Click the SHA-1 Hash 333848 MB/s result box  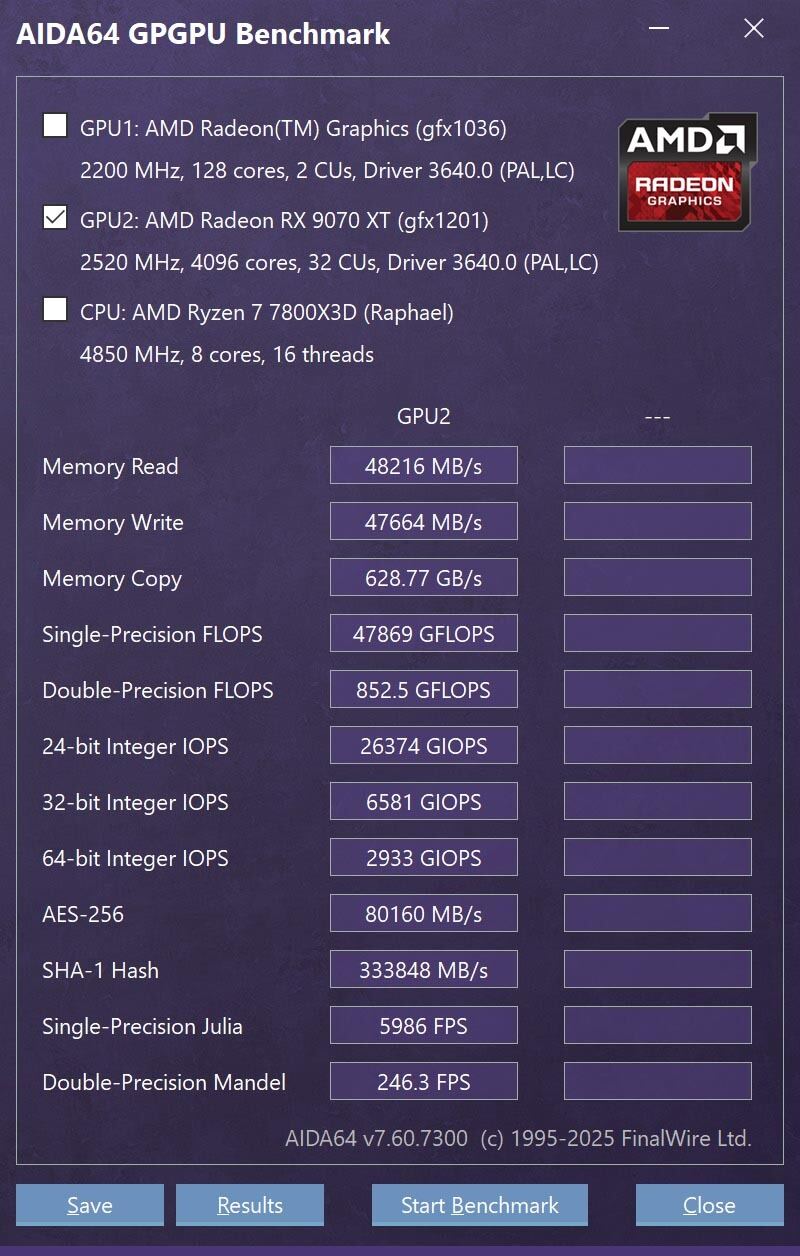(424, 970)
